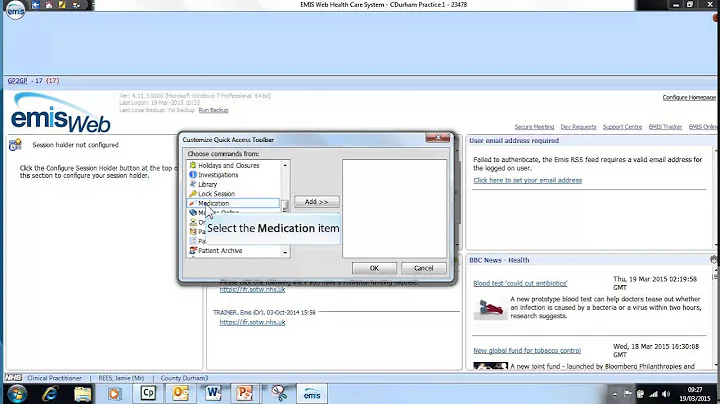Open Outlook from taskbar

pos(180,393)
